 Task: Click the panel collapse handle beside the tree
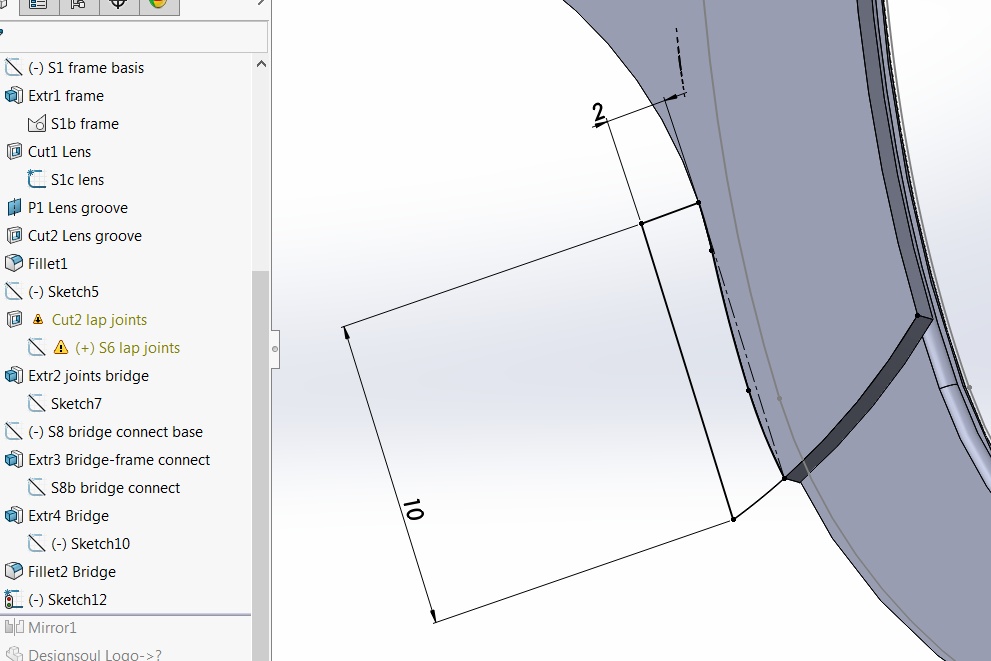click(x=274, y=349)
